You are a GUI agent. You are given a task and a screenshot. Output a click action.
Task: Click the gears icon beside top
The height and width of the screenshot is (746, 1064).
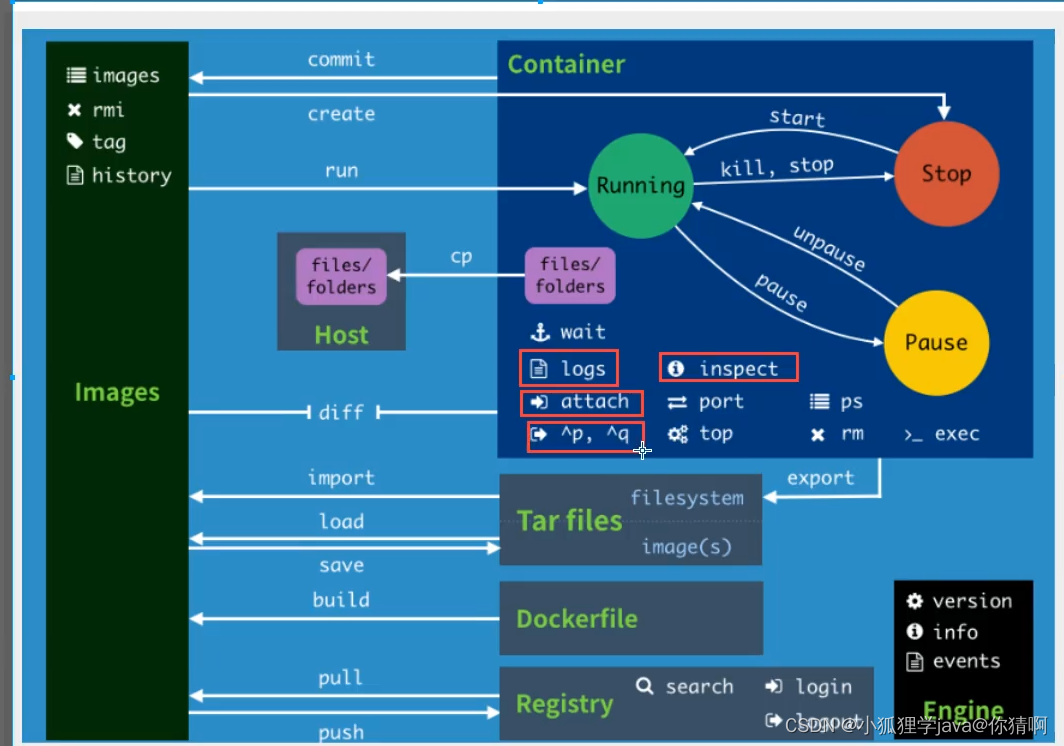click(678, 434)
